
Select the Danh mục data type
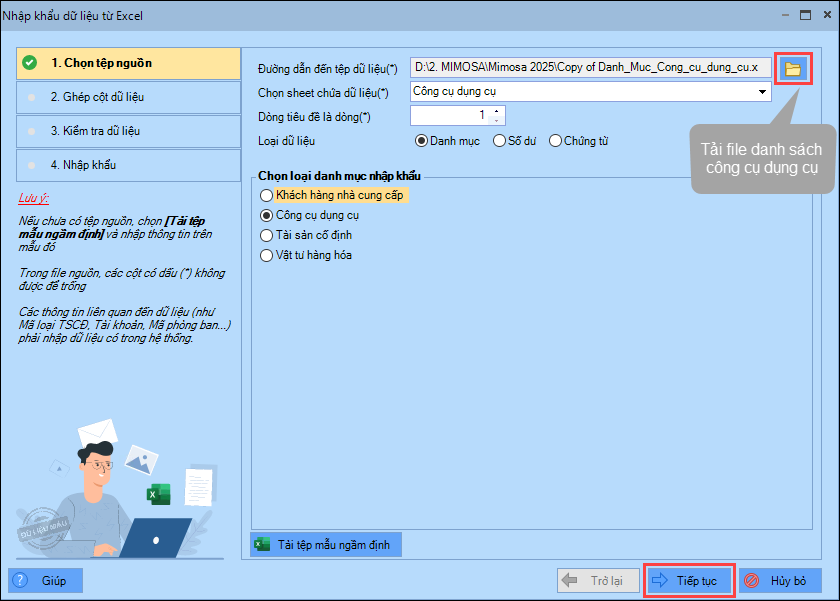[x=447, y=141]
